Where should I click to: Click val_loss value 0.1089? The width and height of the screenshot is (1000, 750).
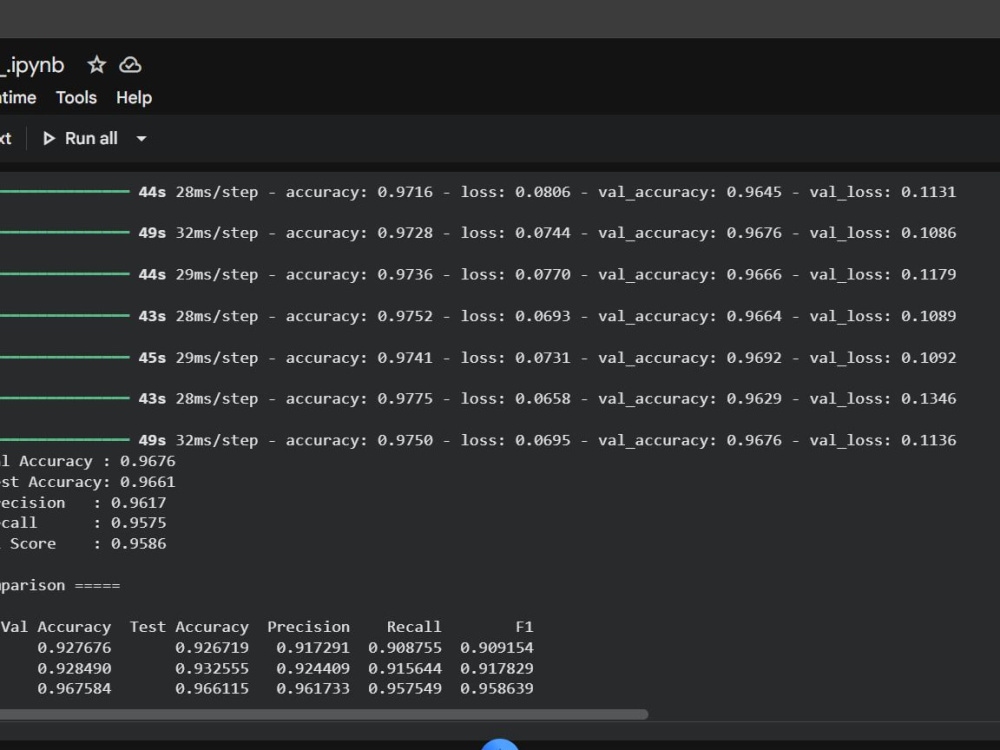pyautogui.click(x=928, y=316)
